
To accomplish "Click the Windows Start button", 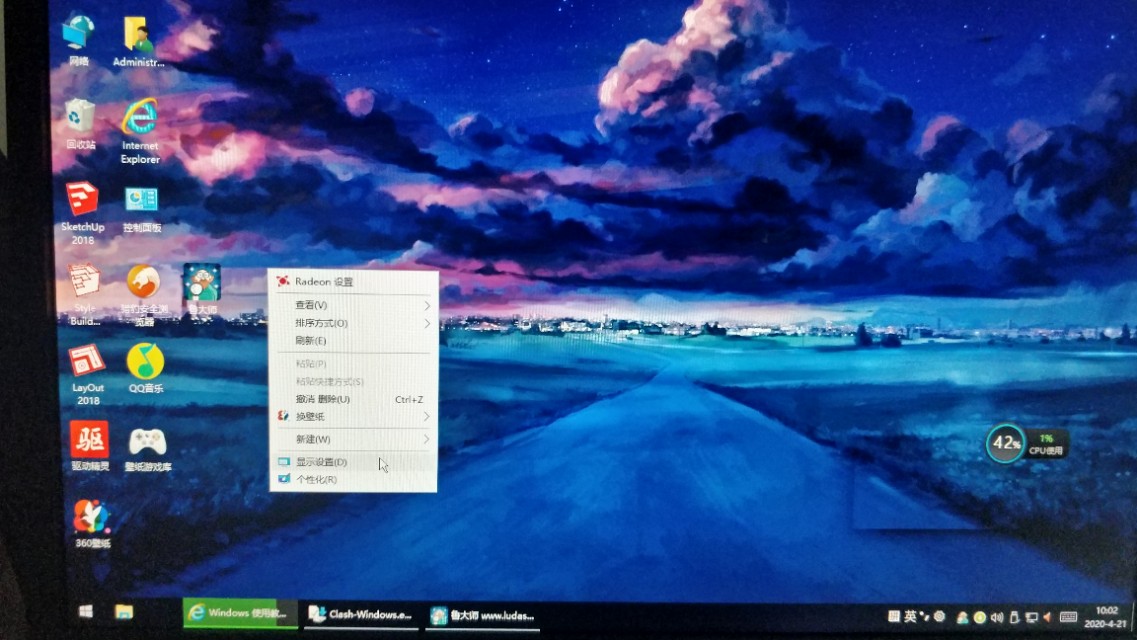I will click(86, 611).
